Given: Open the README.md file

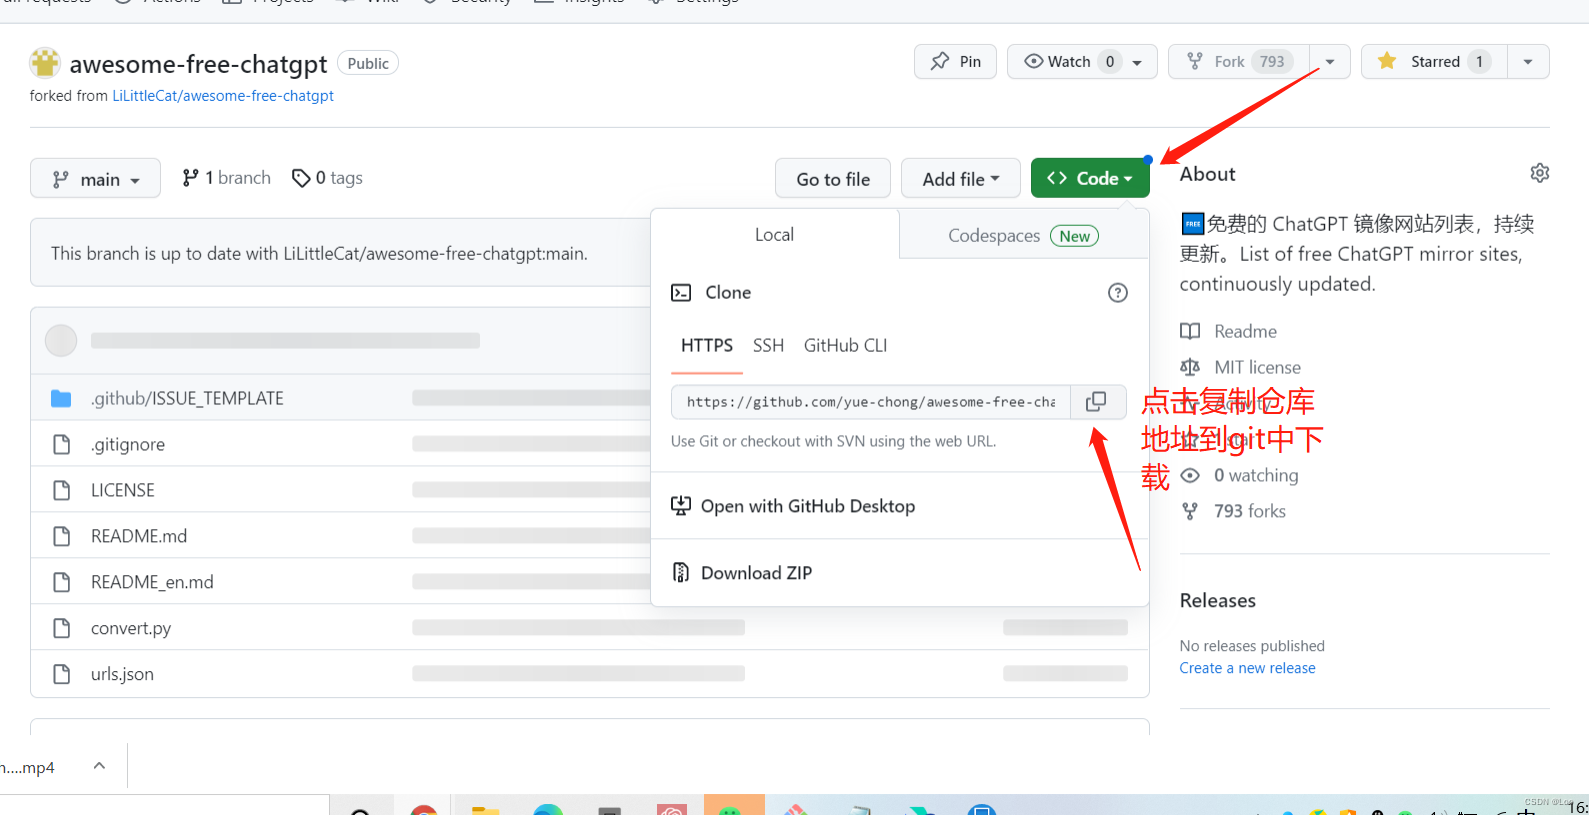Looking at the screenshot, I should coord(139,536).
